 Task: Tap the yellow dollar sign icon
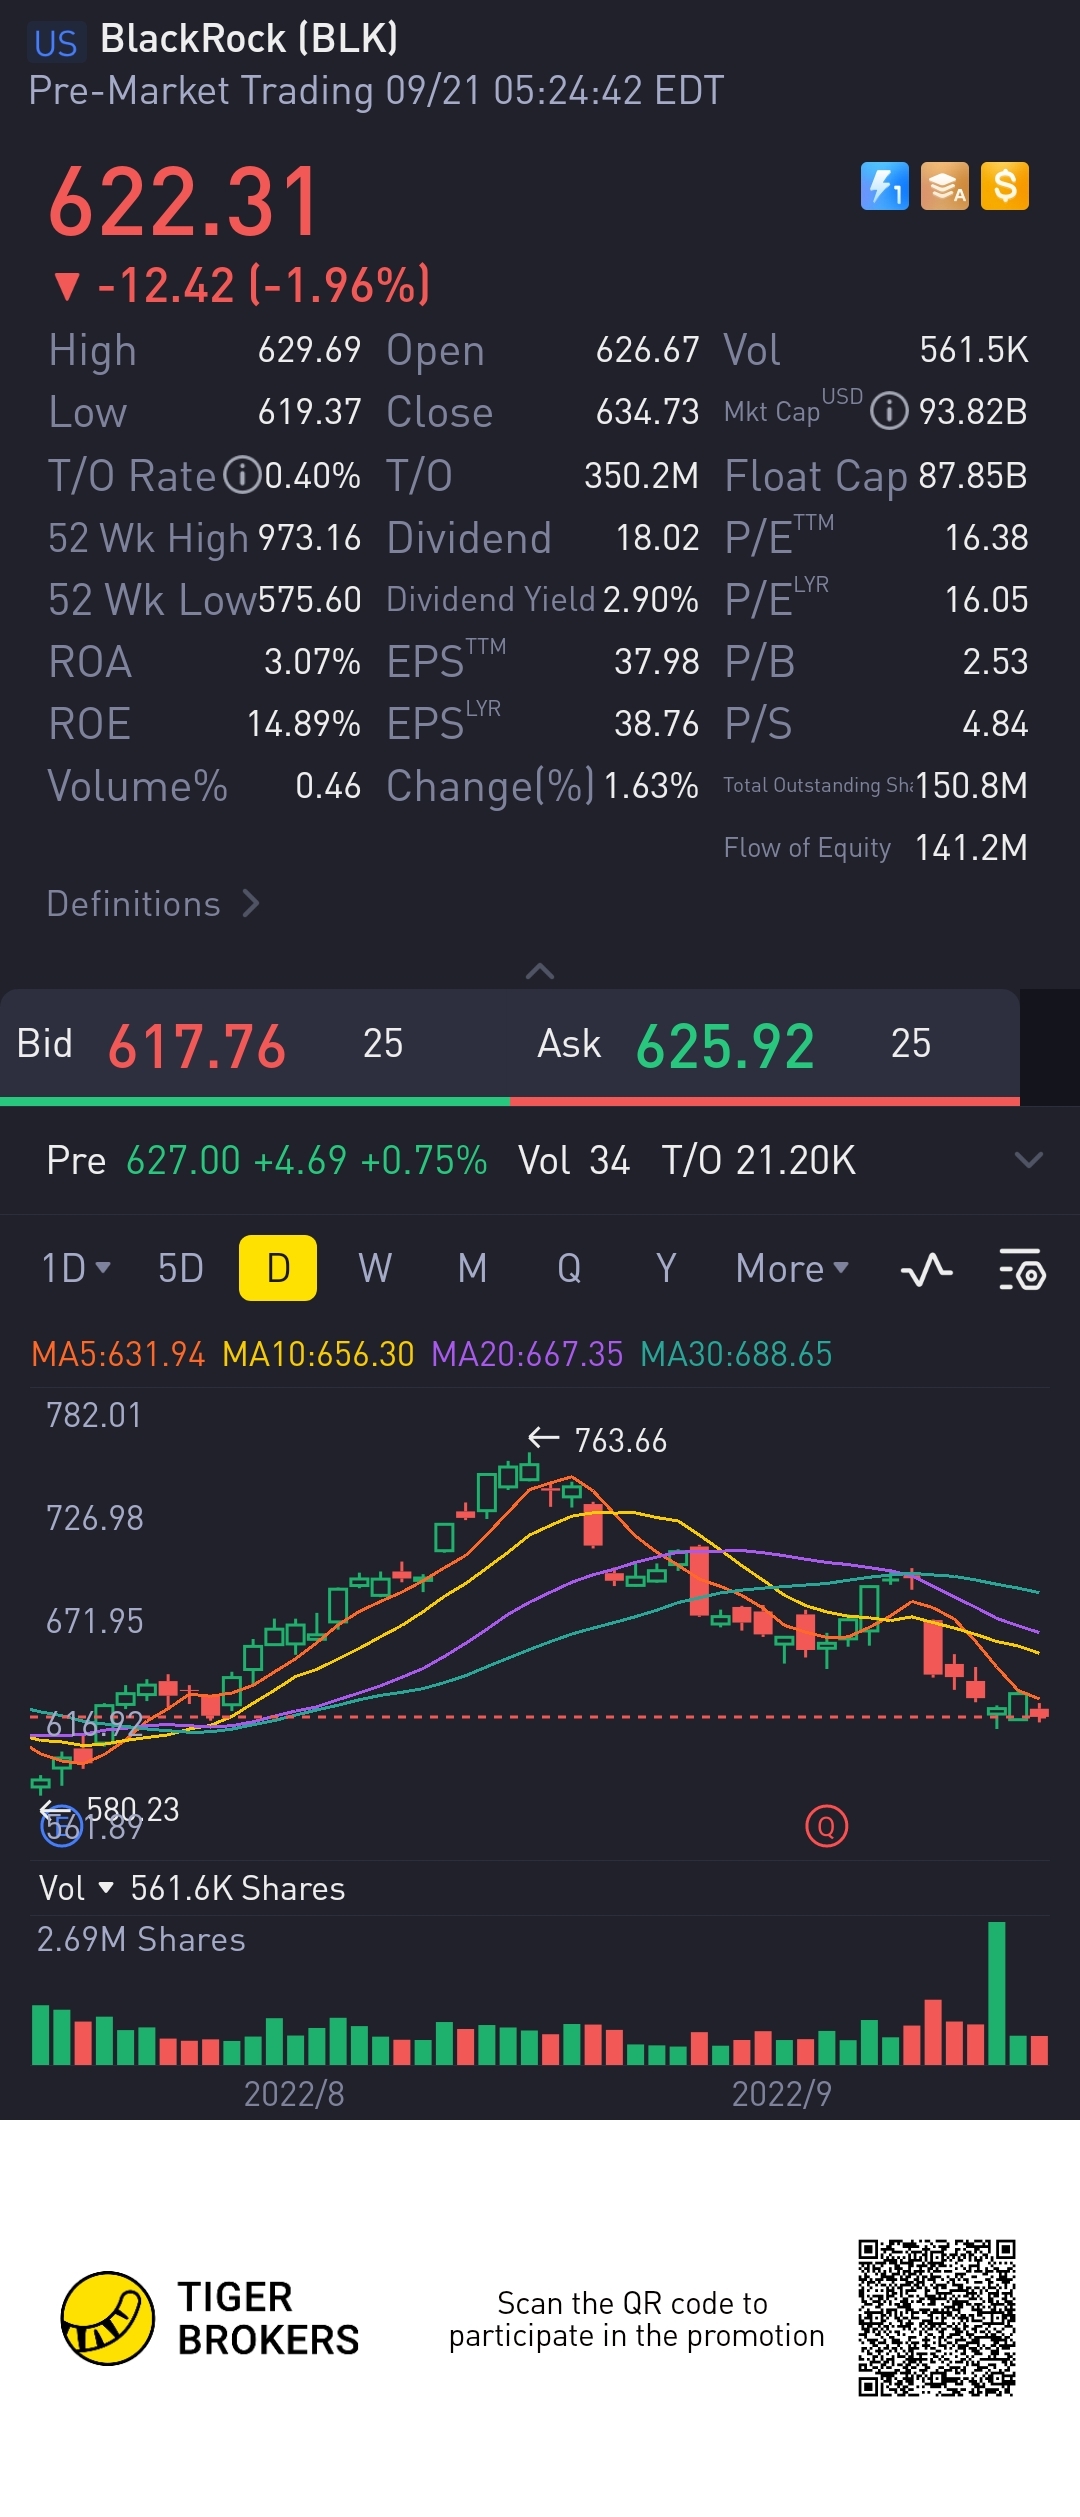pyautogui.click(x=1005, y=186)
